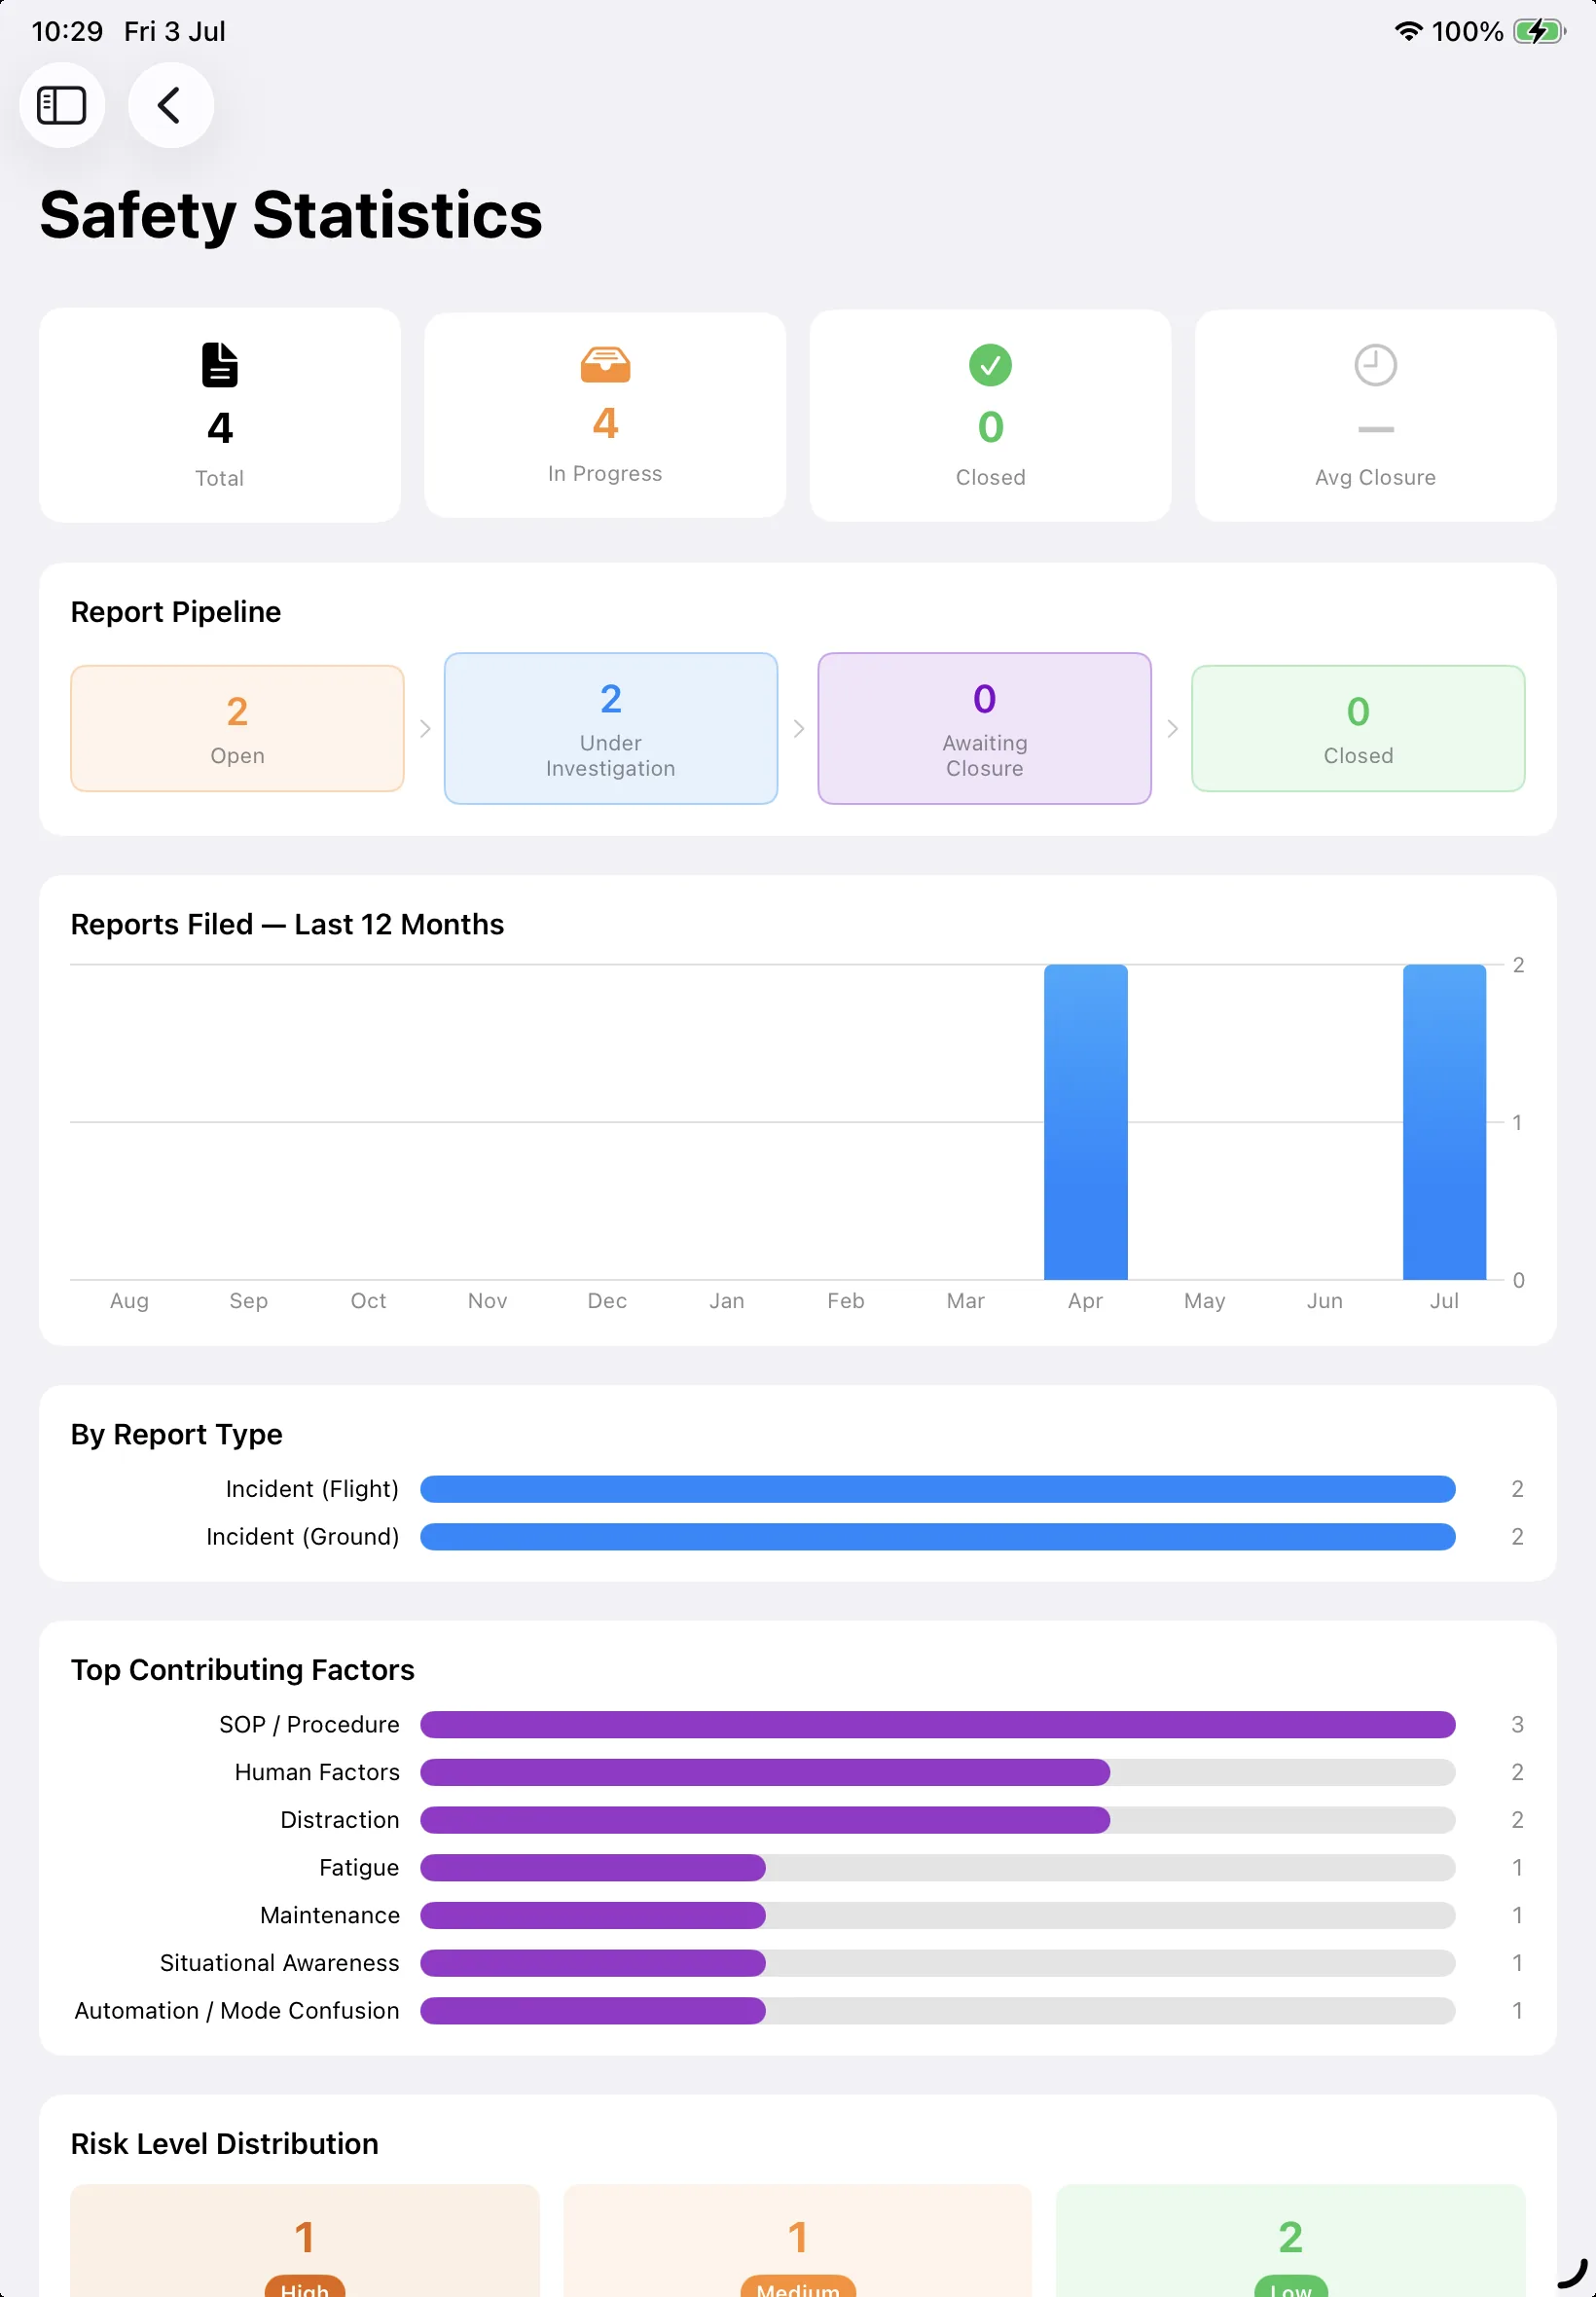Tap the SOP / Procedure bar
The height and width of the screenshot is (2297, 1596).
938,1725
